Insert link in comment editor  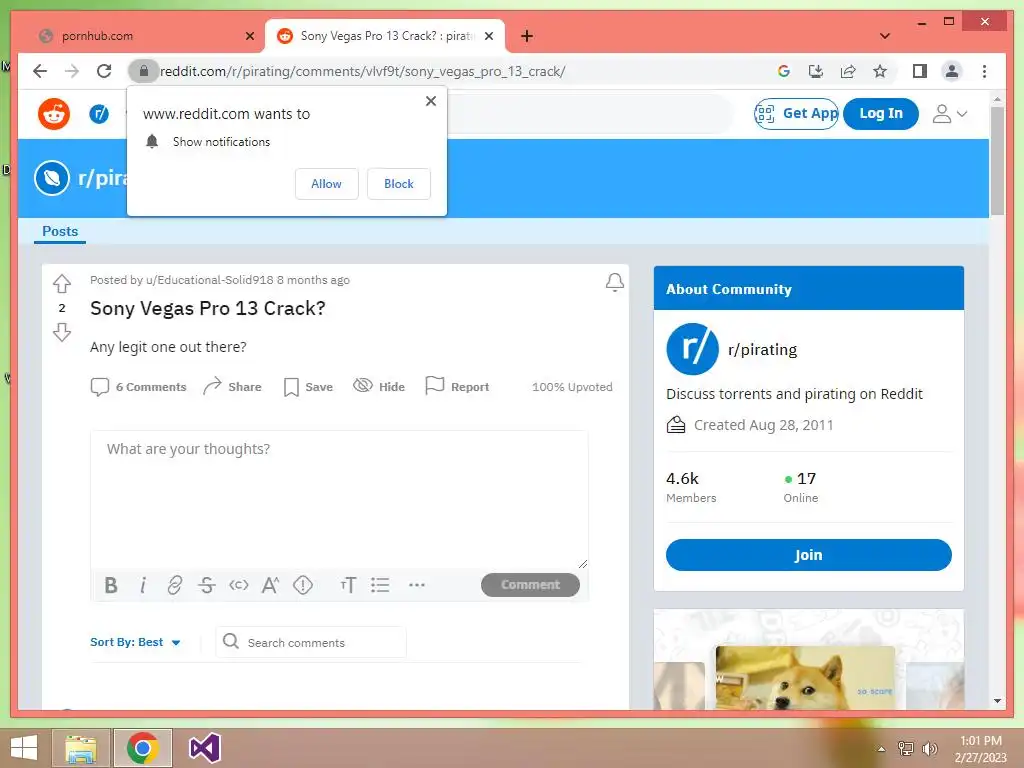click(174, 585)
